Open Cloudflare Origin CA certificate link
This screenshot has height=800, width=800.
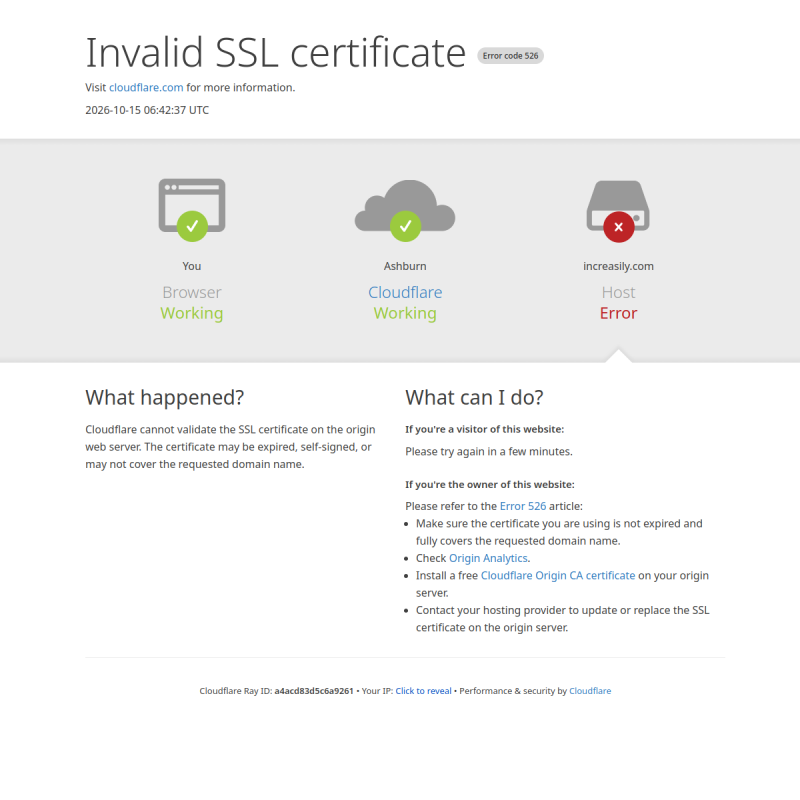tap(558, 576)
